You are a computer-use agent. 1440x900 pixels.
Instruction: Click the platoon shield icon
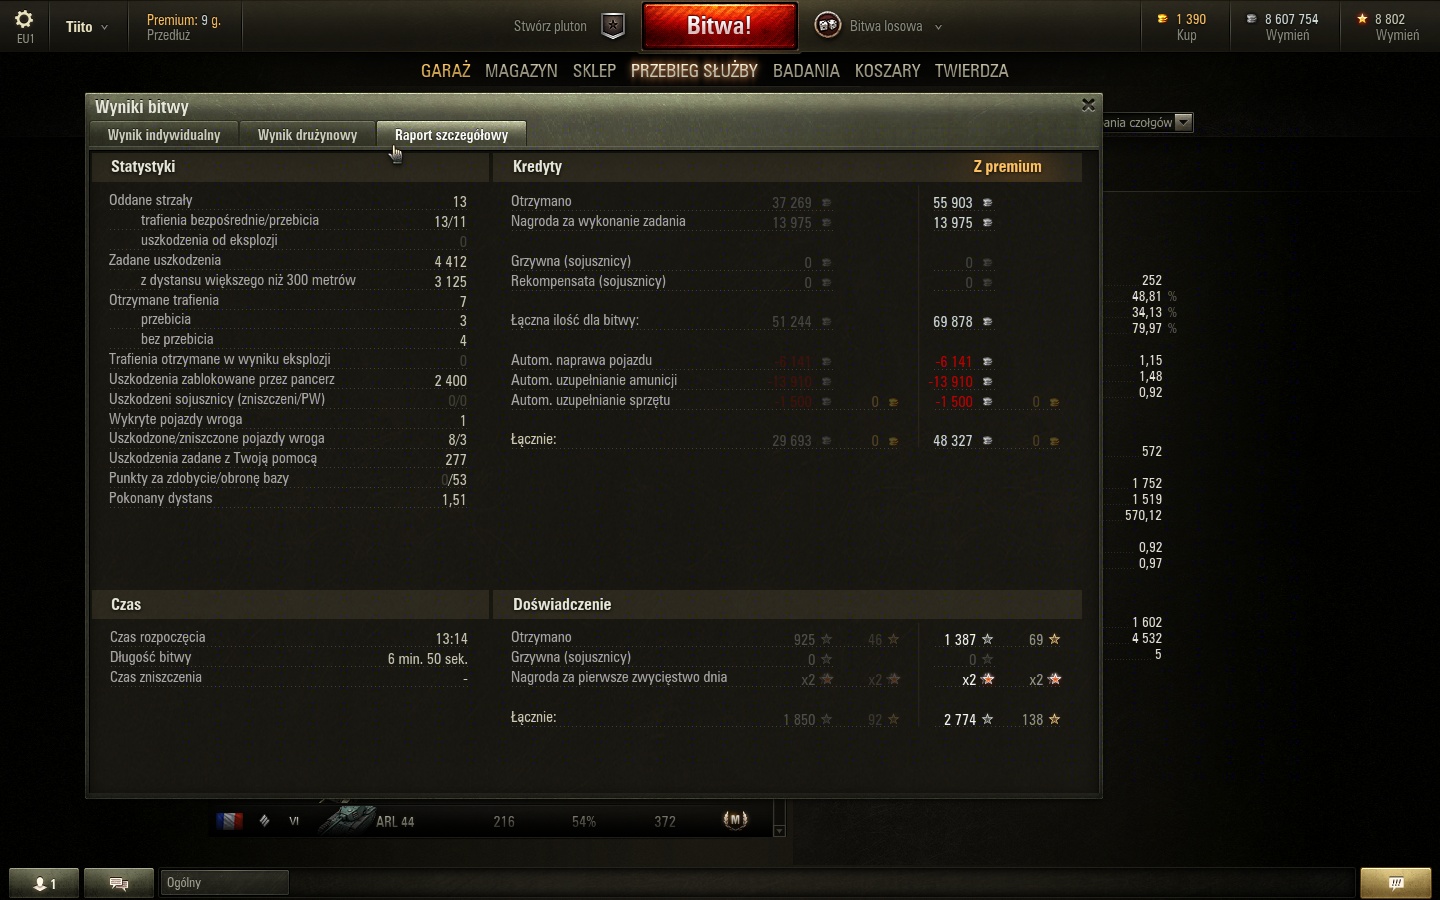[613, 26]
